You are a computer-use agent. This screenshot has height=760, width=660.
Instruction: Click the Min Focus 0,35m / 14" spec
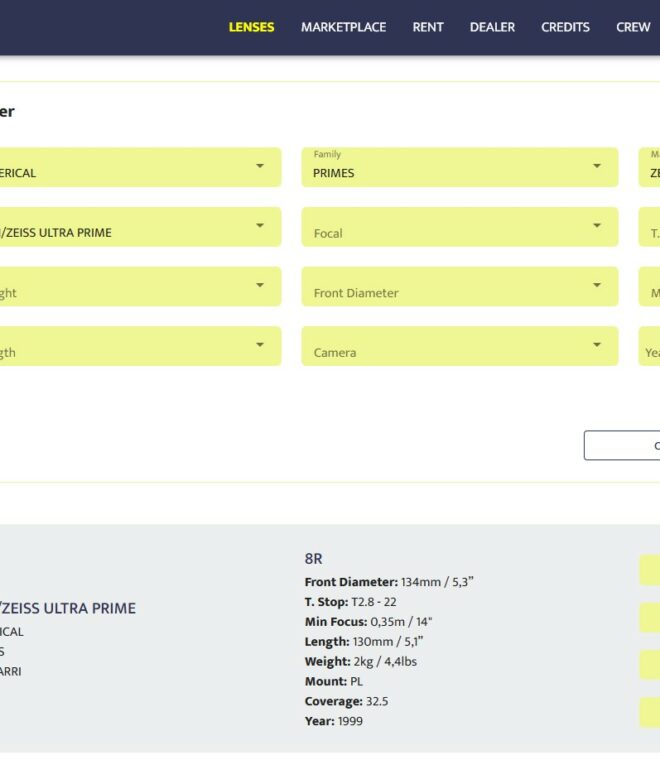(368, 622)
